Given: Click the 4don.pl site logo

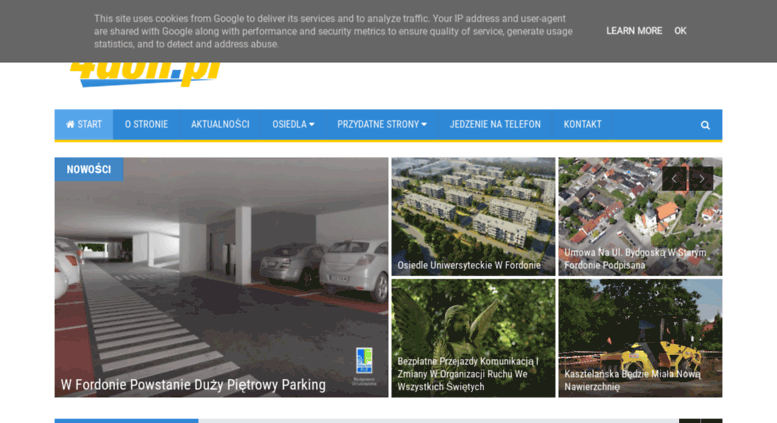Looking at the screenshot, I should 146,74.
